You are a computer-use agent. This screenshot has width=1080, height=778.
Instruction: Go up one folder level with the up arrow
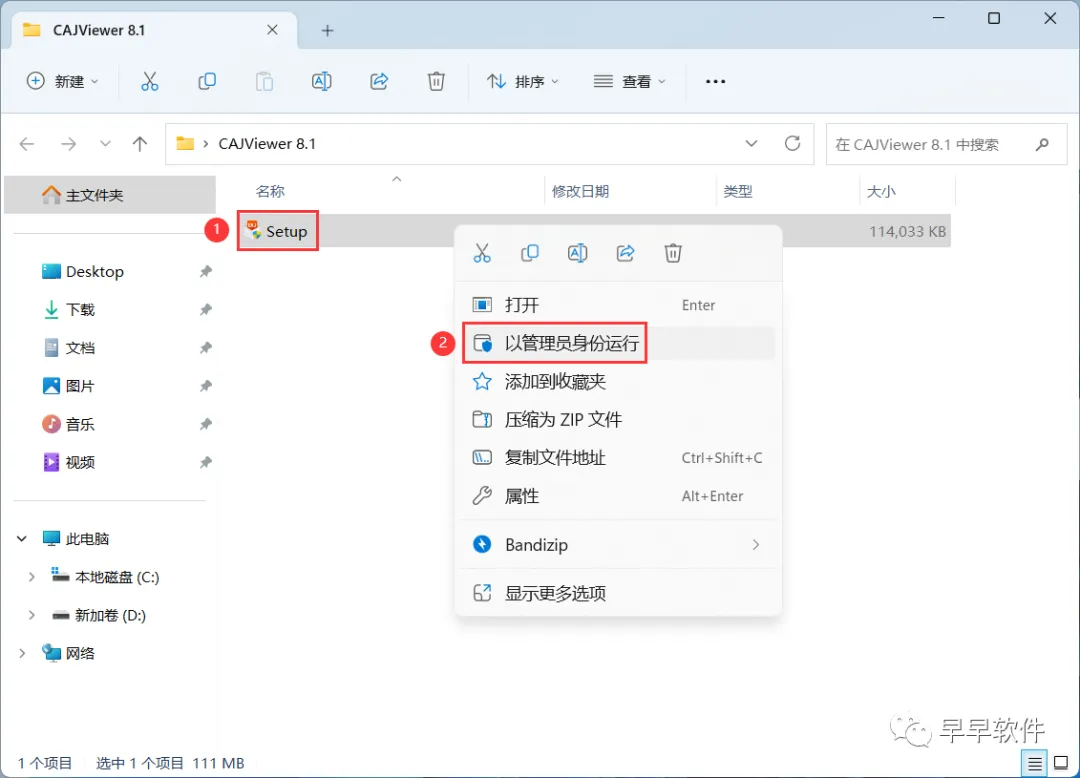coord(140,144)
